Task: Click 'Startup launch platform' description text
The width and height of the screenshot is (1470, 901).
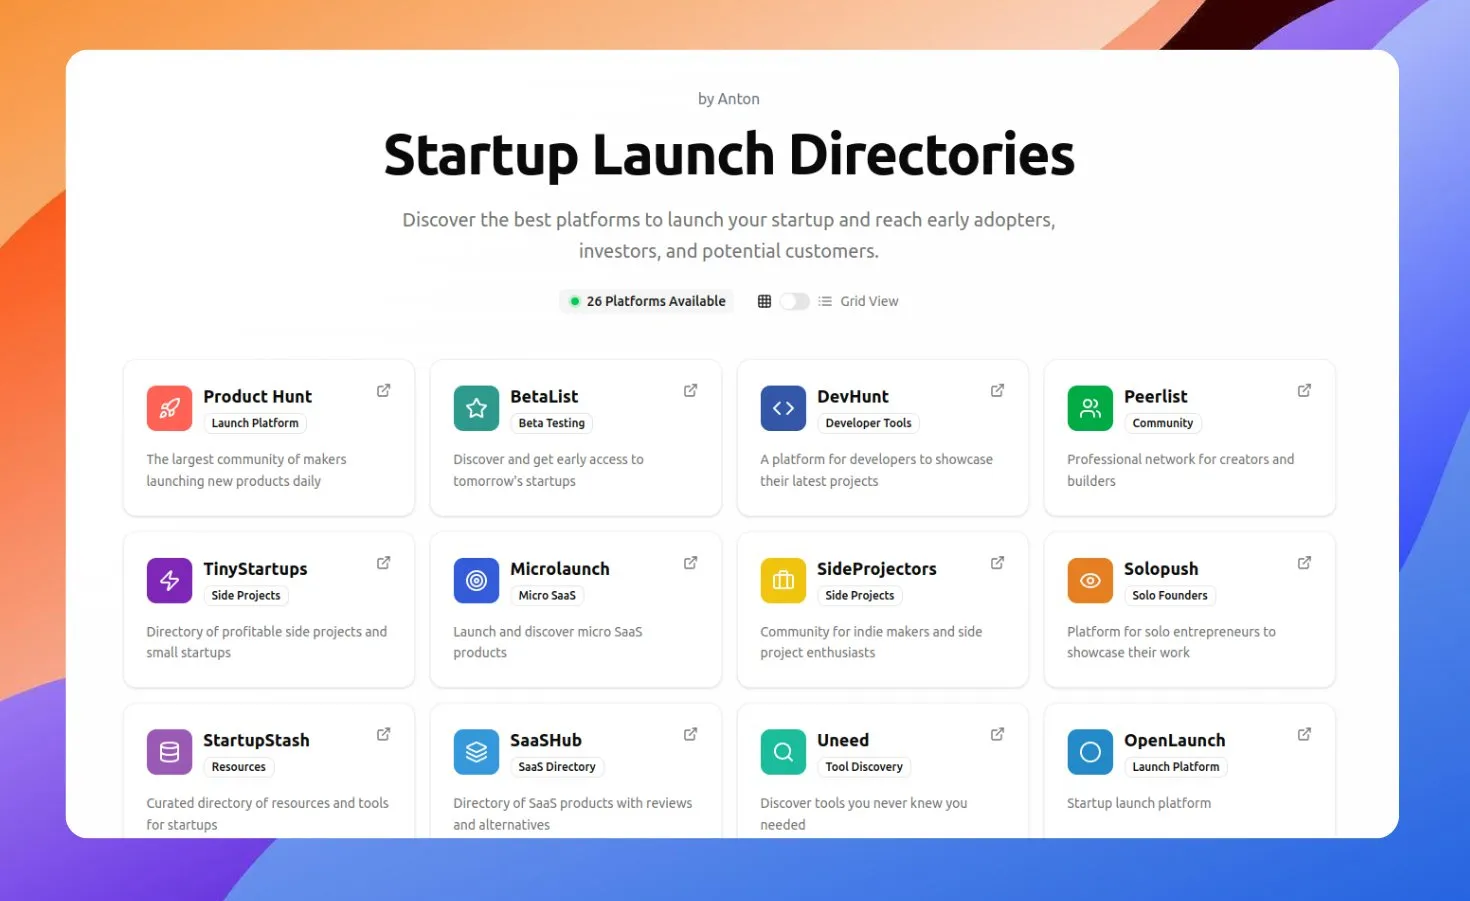Action: click(x=1139, y=803)
